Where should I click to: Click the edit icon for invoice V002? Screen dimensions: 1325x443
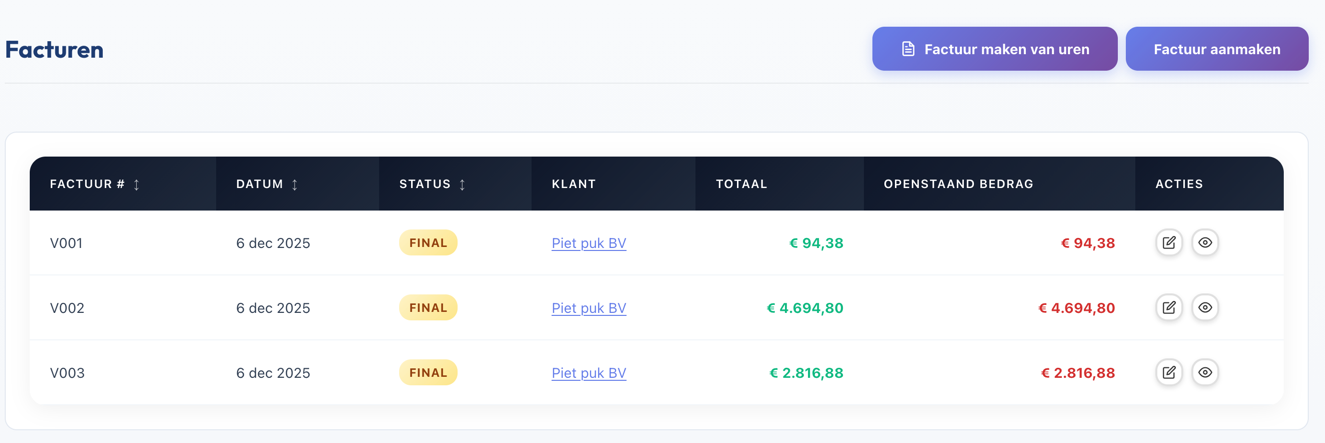coord(1169,308)
